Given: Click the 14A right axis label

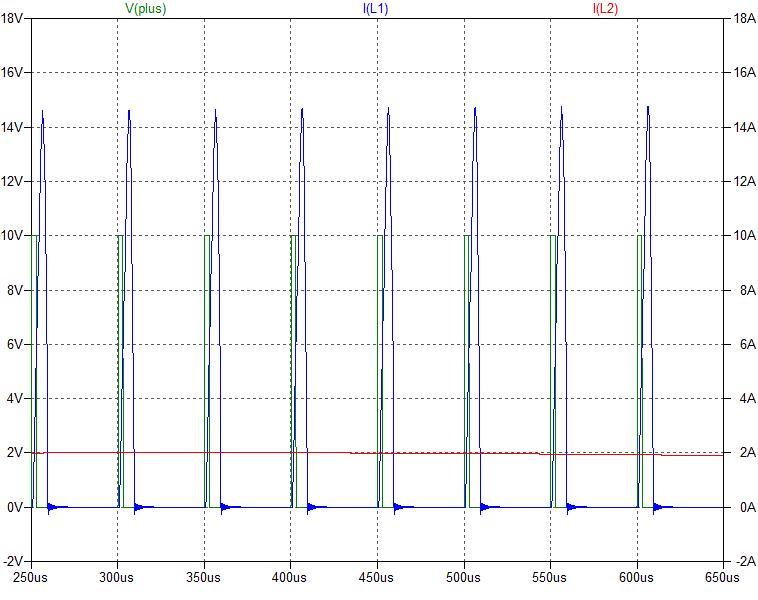Looking at the screenshot, I should (744, 127).
